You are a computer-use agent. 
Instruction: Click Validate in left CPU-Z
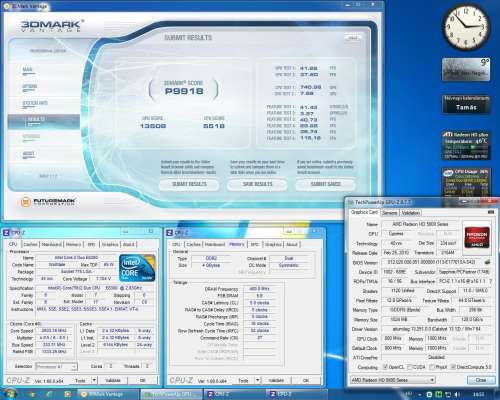point(113,380)
